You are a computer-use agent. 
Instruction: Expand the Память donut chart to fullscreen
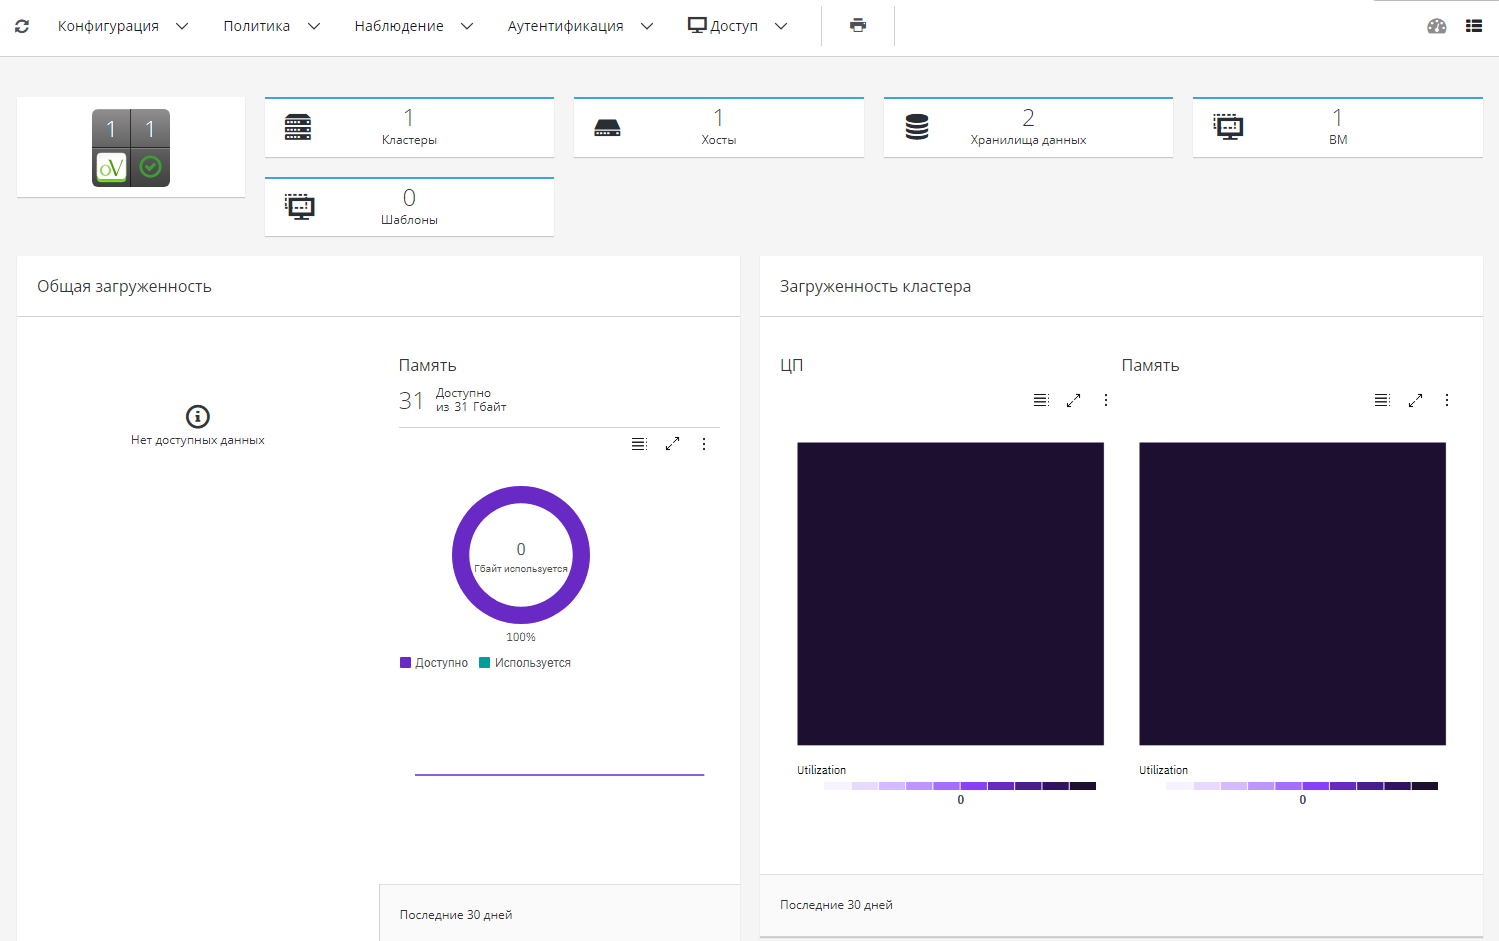(x=672, y=444)
